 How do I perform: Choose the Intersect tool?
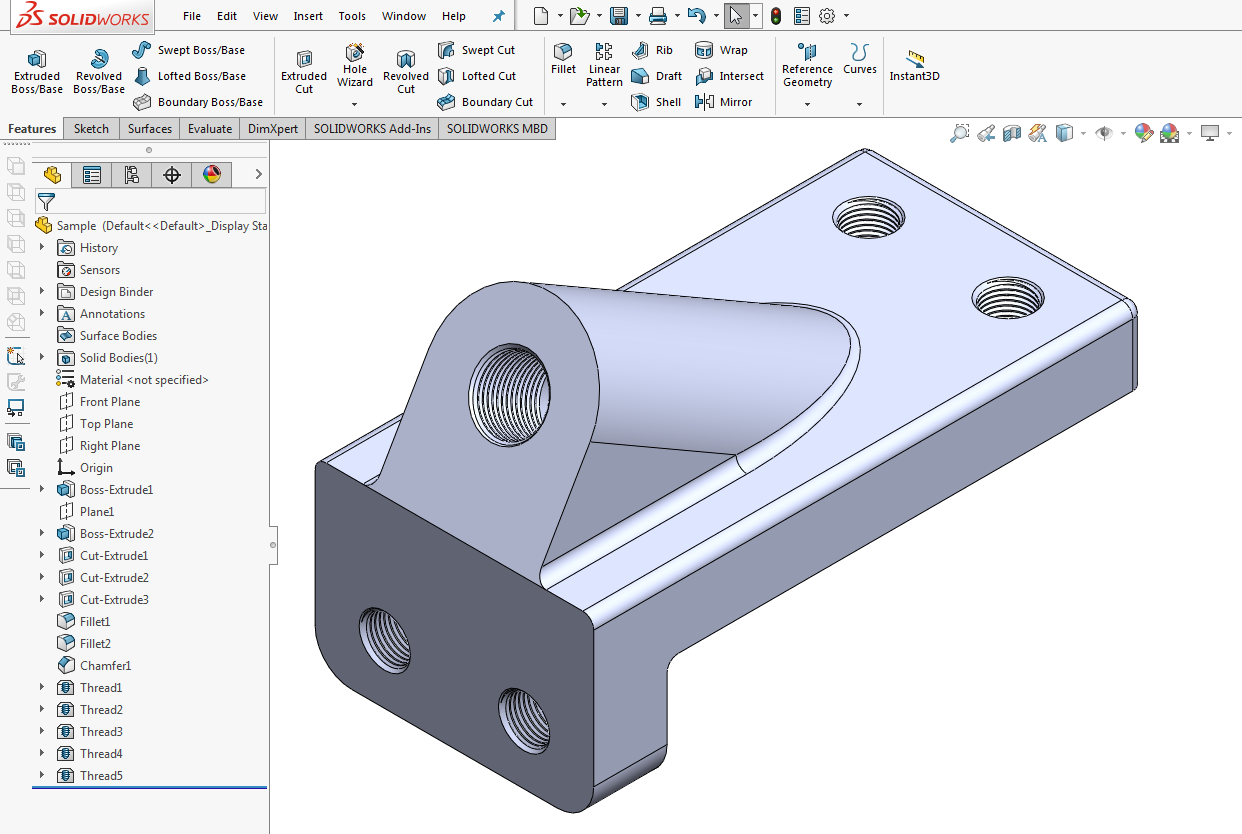click(x=729, y=76)
